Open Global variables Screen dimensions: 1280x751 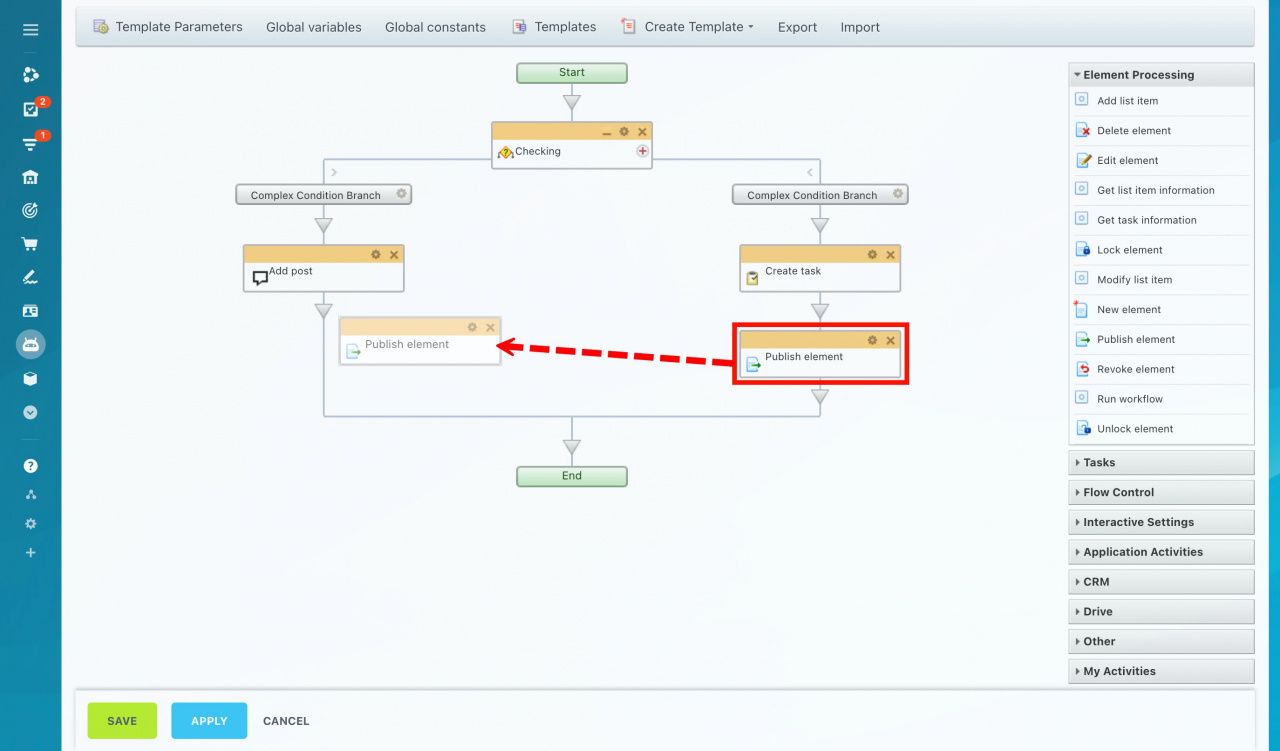pyautogui.click(x=314, y=27)
